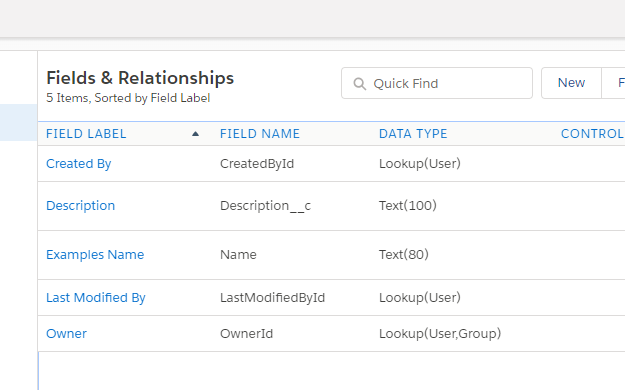
Task: Click the sort arrow next to Field Label
Action: (x=195, y=134)
